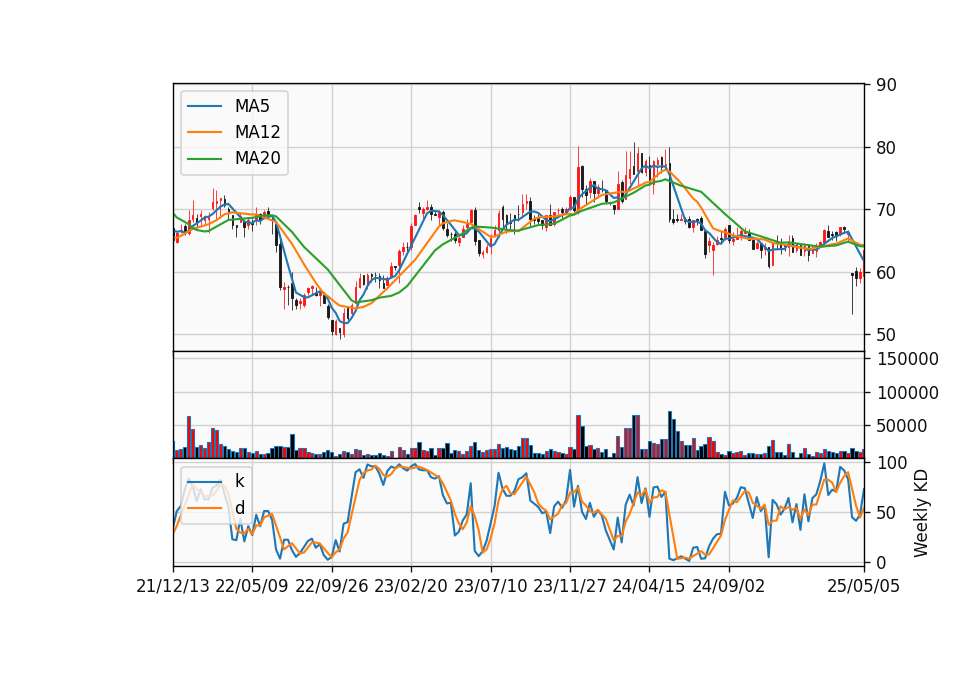Click the KD axis label 50
The height and width of the screenshot is (690, 960).
(886, 513)
